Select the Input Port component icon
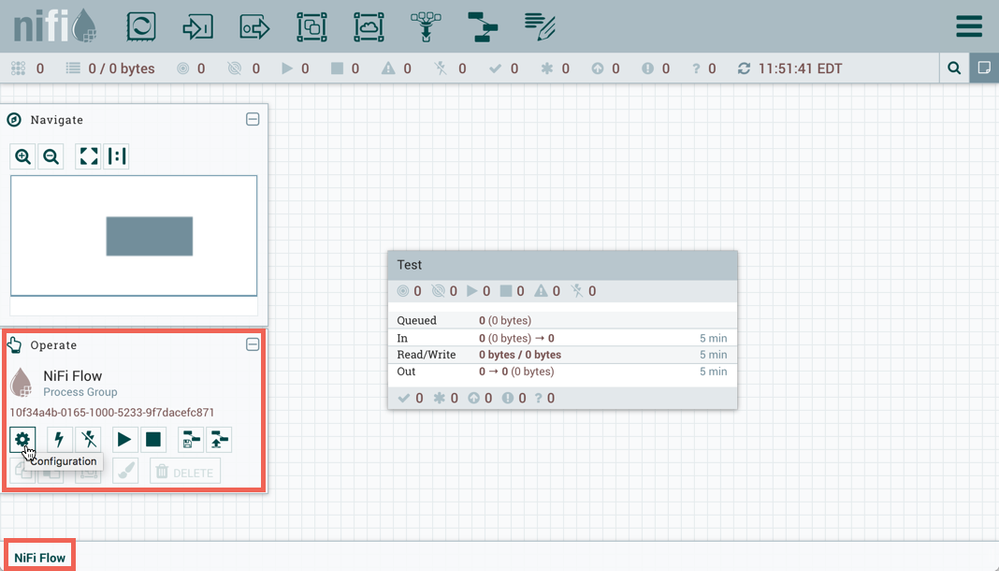The image size is (999, 571). (198, 26)
